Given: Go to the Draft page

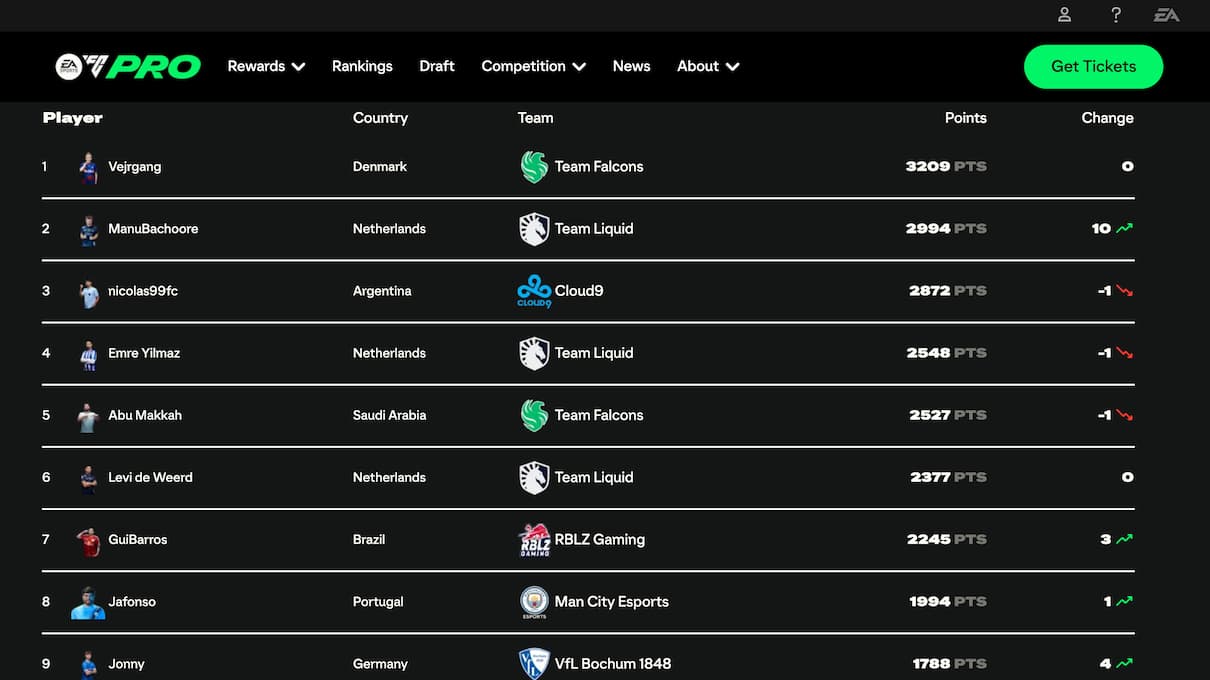Looking at the screenshot, I should click(x=437, y=66).
